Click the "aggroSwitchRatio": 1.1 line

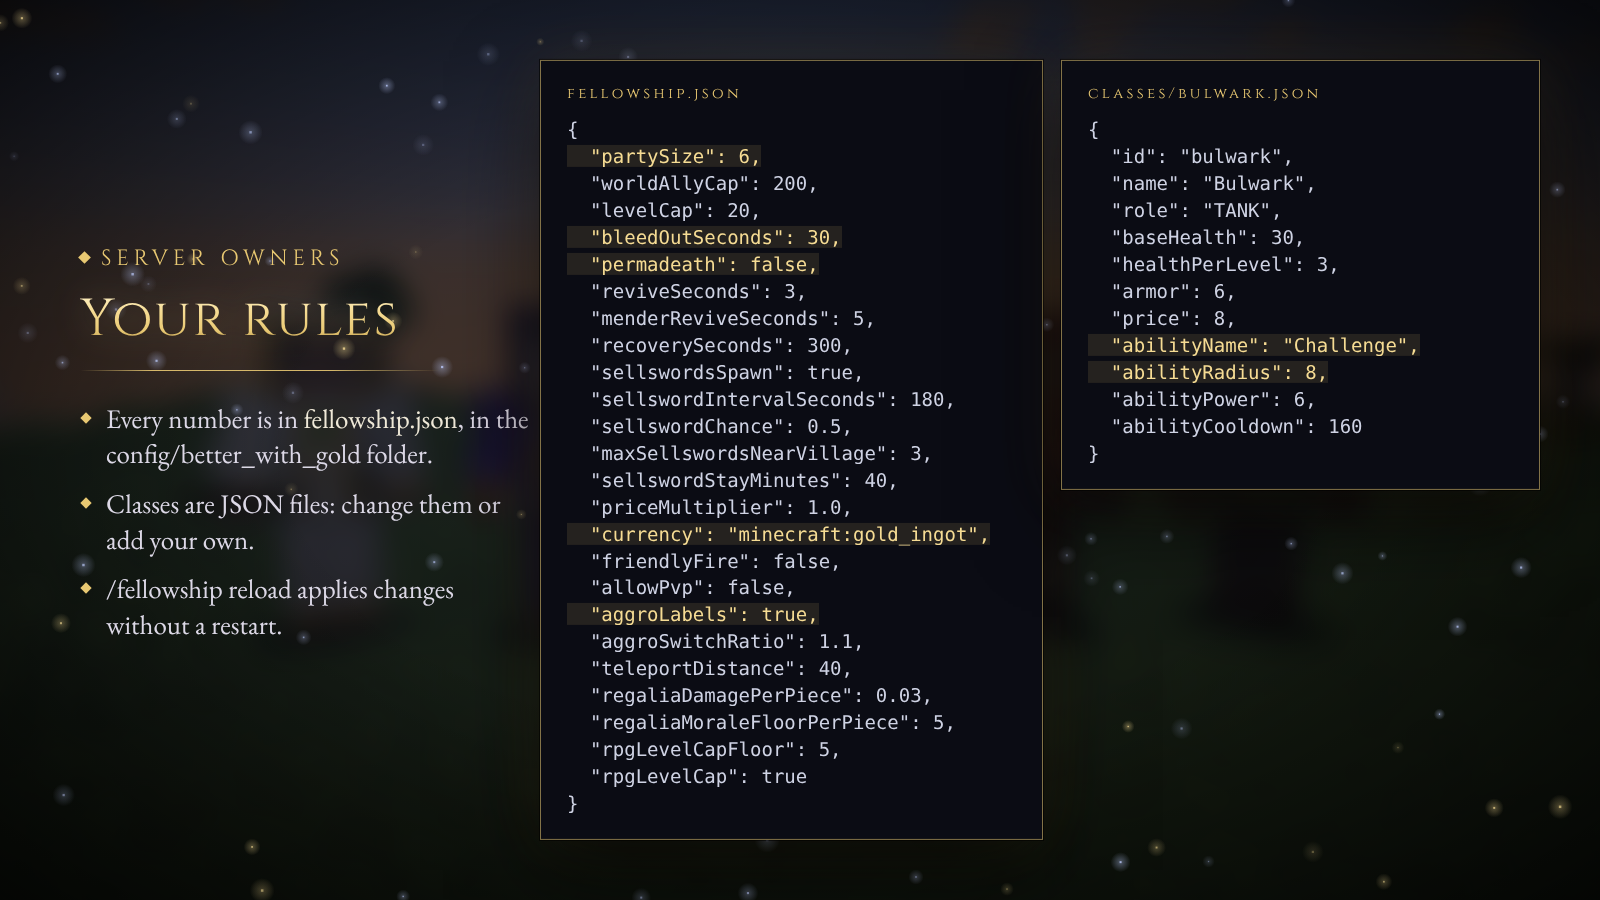727,642
